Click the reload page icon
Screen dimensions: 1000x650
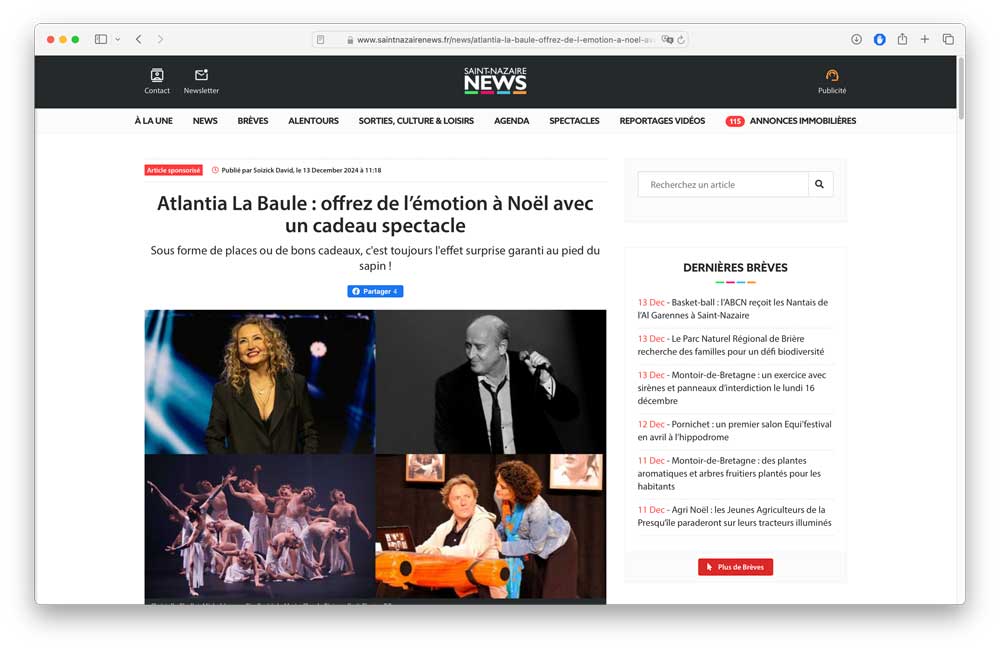coord(681,40)
